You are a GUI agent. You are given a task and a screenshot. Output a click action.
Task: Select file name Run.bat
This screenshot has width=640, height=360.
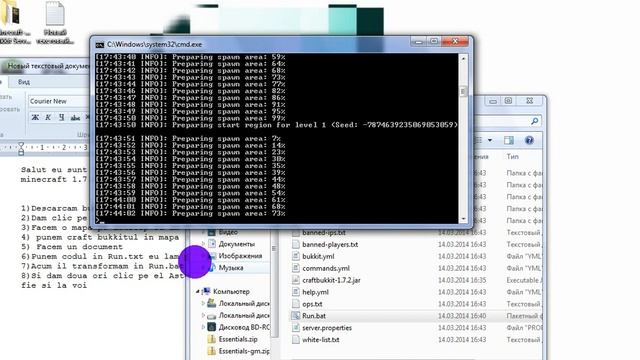[314, 316]
